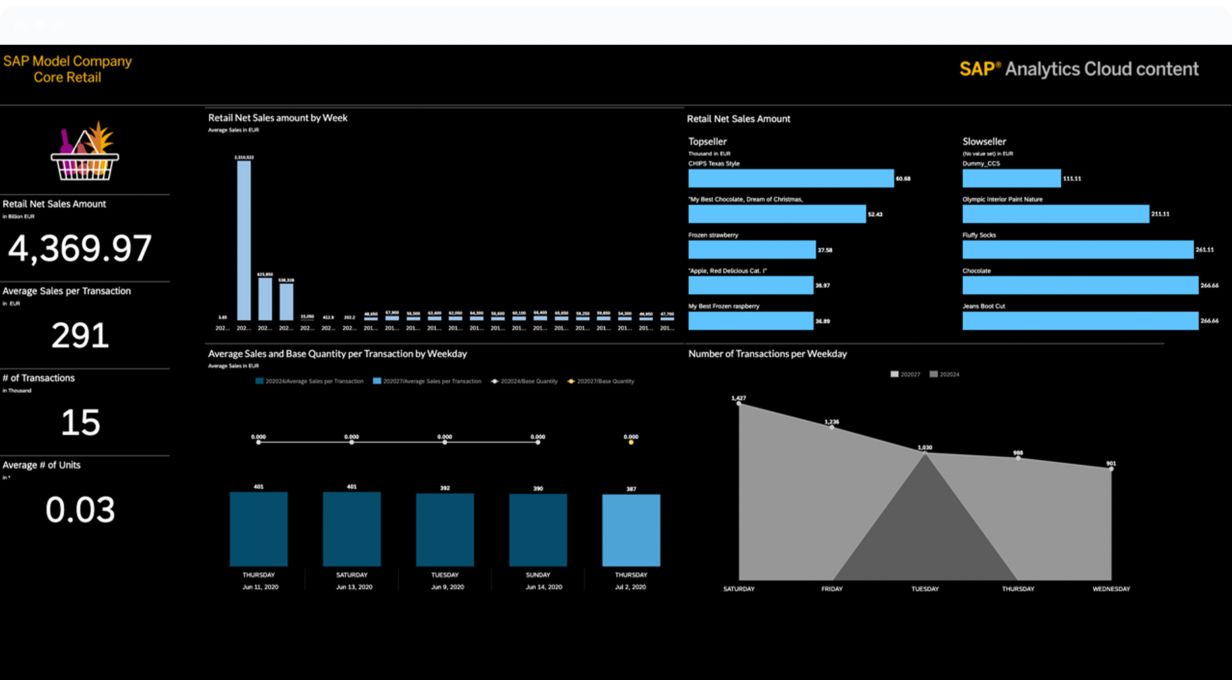The height and width of the screenshot is (680, 1232).
Task: Toggle 202027 Average Sales per Transaction legend
Action: [428, 381]
